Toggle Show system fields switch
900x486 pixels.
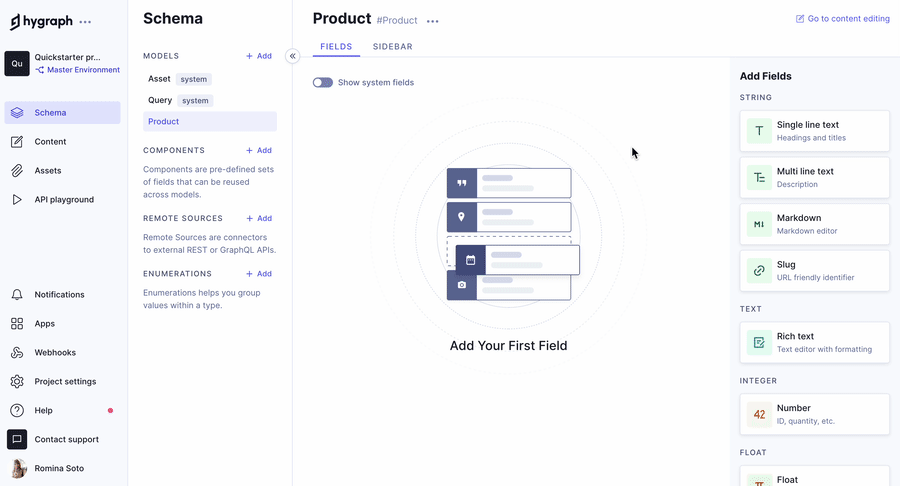[322, 83]
